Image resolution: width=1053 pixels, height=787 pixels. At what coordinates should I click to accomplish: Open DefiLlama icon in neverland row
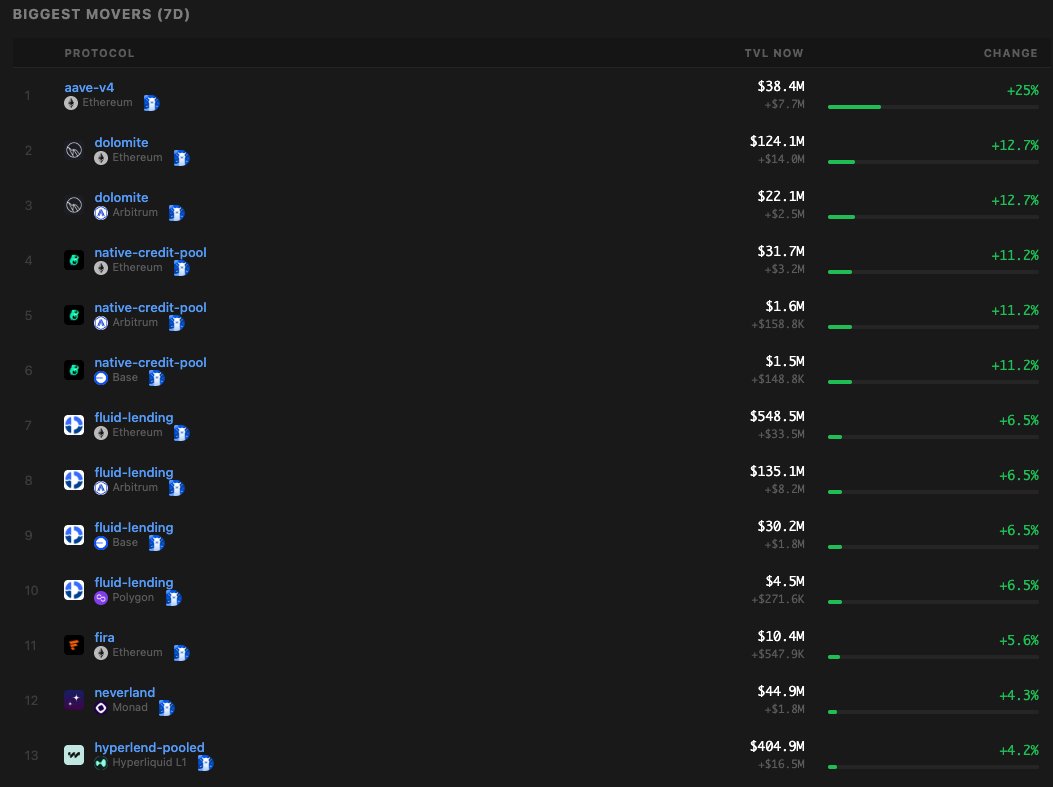[166, 708]
